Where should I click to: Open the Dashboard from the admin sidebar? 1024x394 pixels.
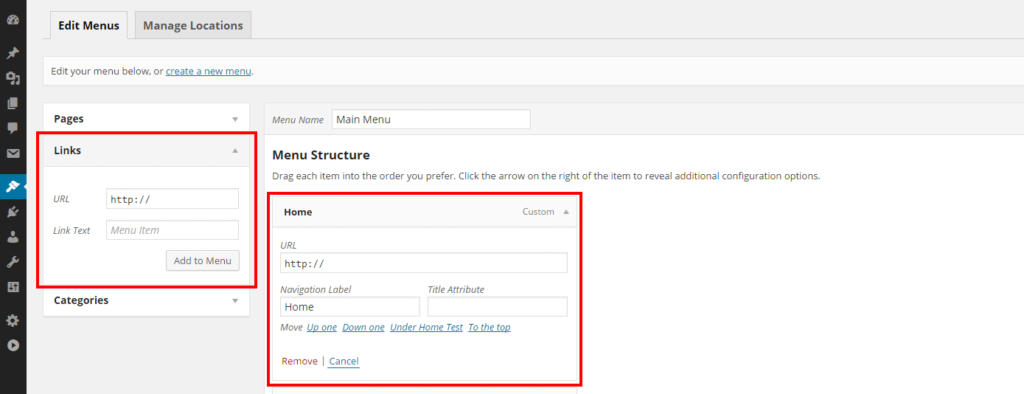(x=13, y=20)
